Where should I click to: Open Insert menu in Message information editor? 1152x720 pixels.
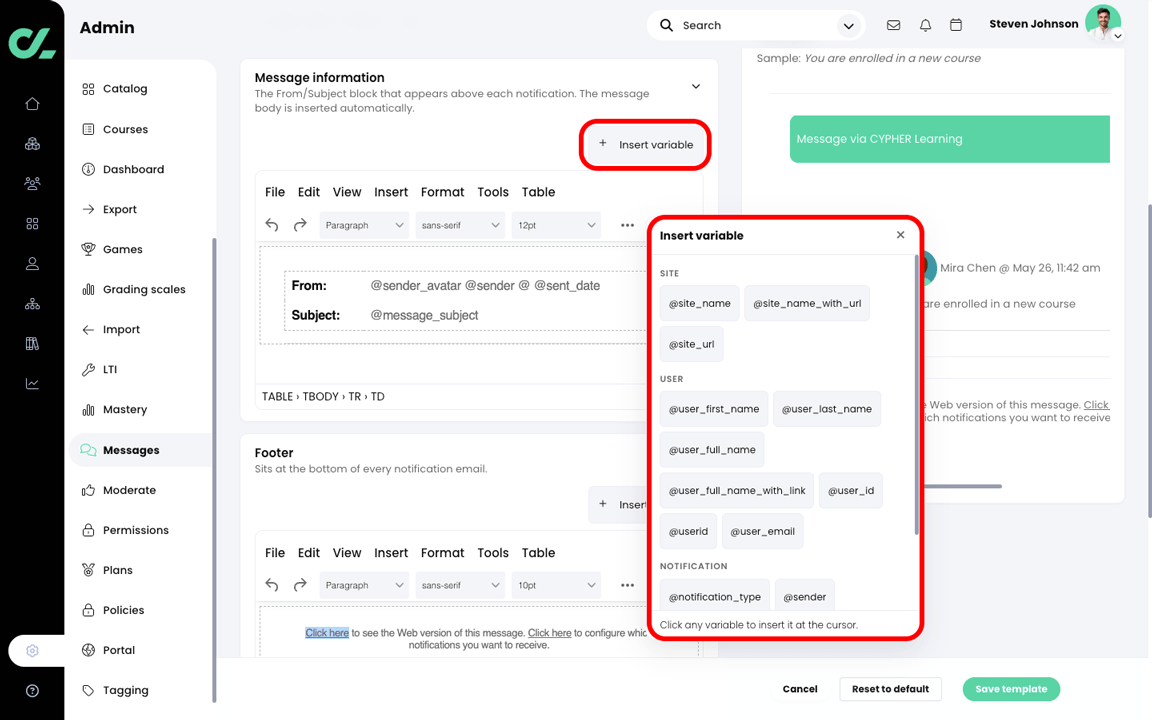click(x=391, y=192)
